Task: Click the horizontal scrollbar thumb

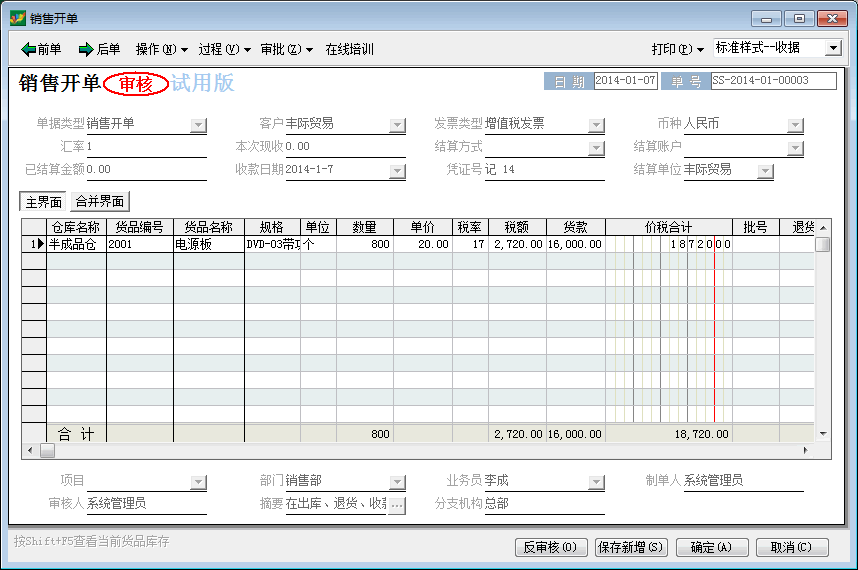Action: (x=48, y=451)
